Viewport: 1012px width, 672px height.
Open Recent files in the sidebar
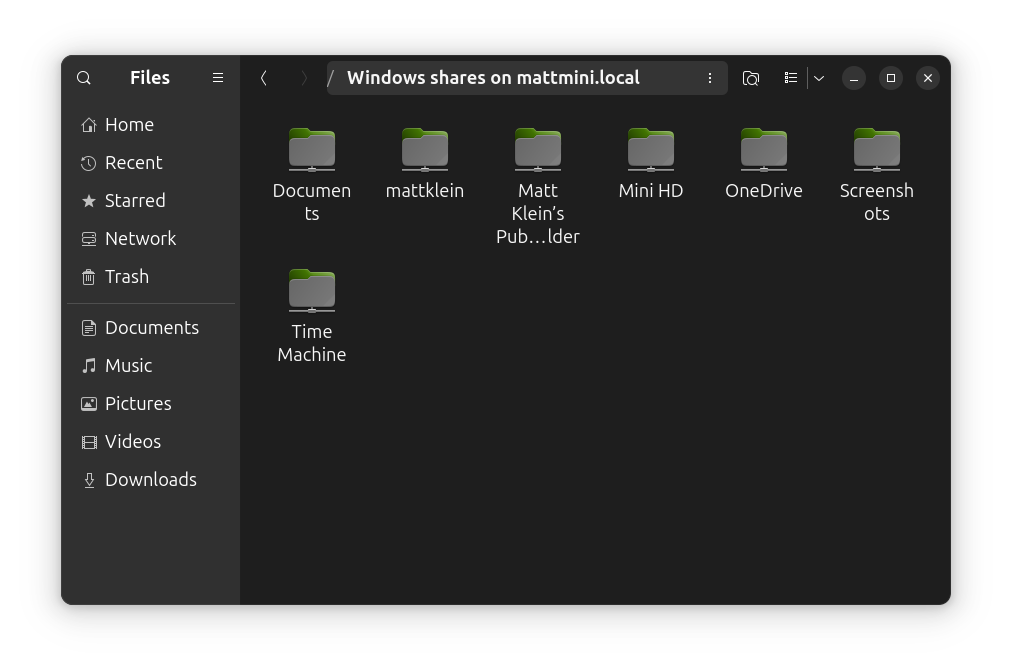click(133, 163)
